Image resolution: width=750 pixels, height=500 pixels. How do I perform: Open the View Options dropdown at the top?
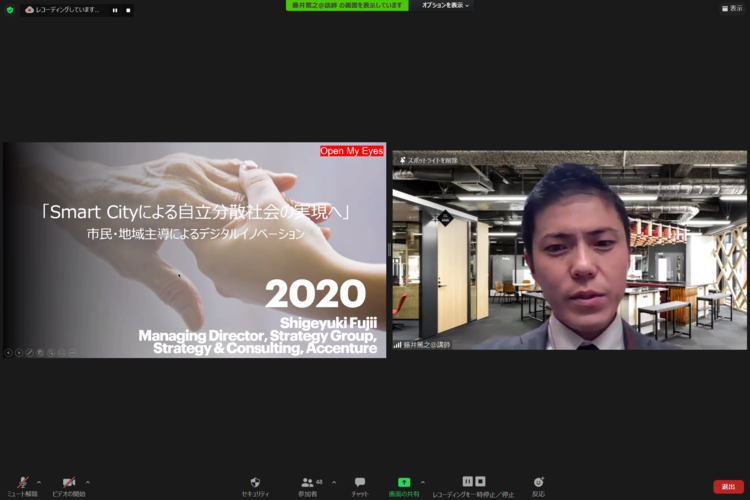pyautogui.click(x=445, y=5)
